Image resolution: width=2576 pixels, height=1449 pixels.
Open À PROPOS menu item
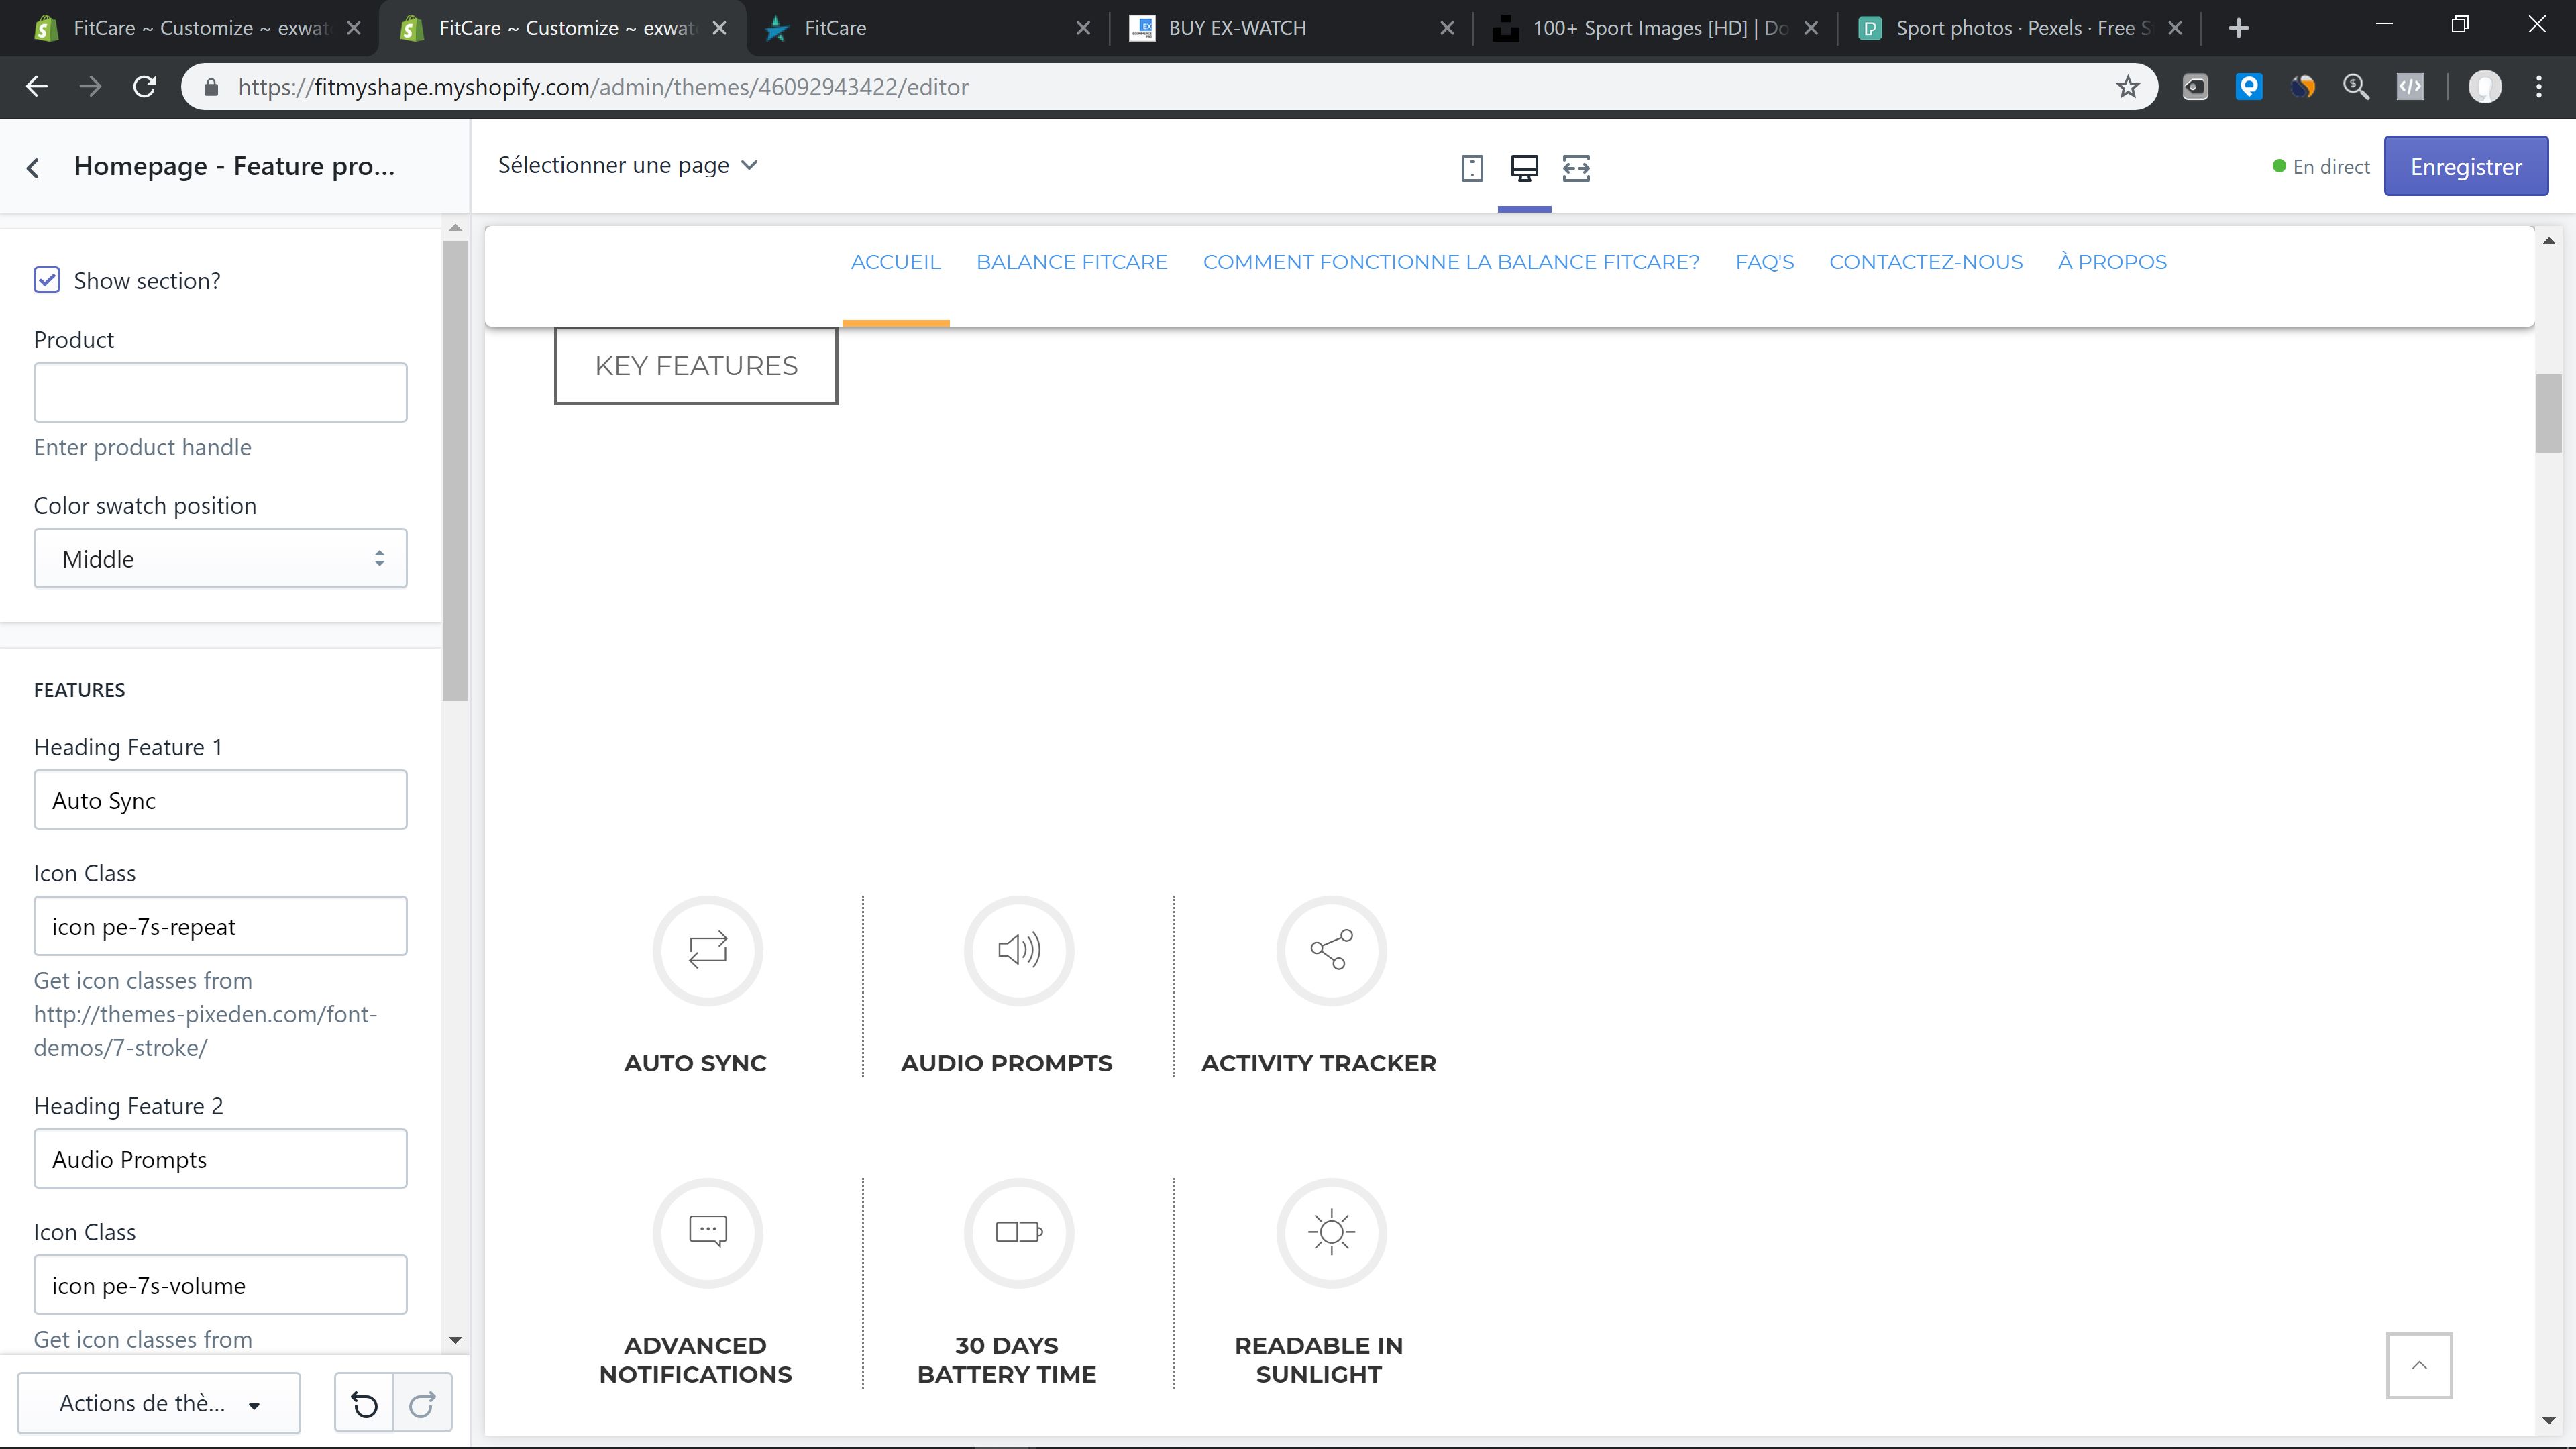pos(2112,262)
